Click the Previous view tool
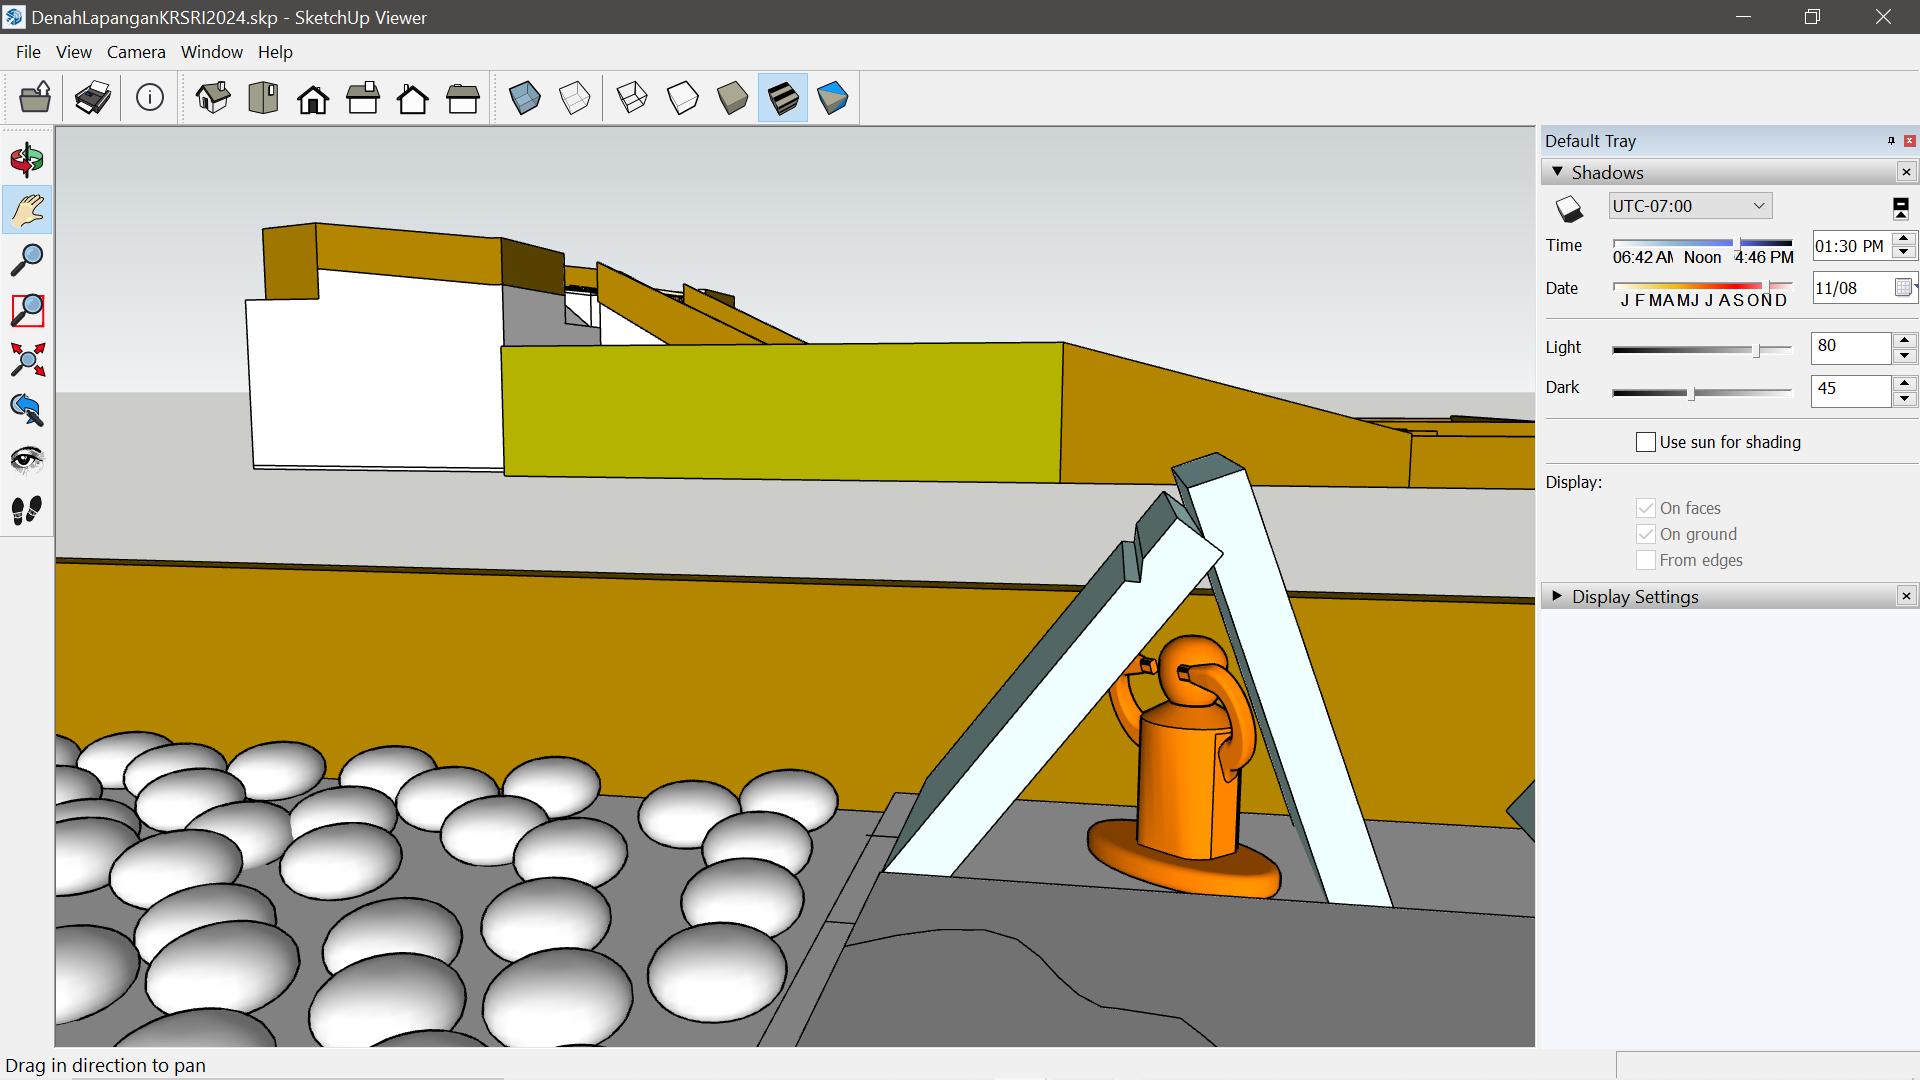 [x=27, y=410]
